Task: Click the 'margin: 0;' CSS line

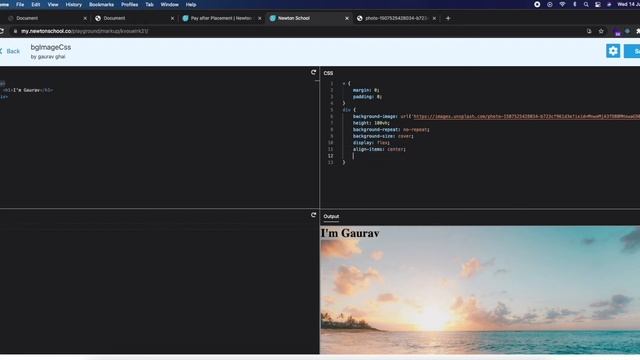Action: pos(366,90)
